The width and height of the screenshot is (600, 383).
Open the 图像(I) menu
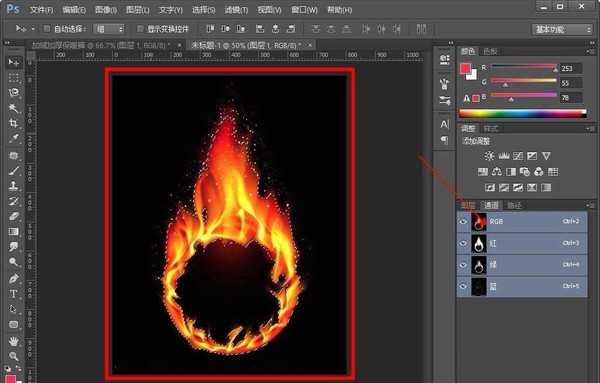point(106,10)
